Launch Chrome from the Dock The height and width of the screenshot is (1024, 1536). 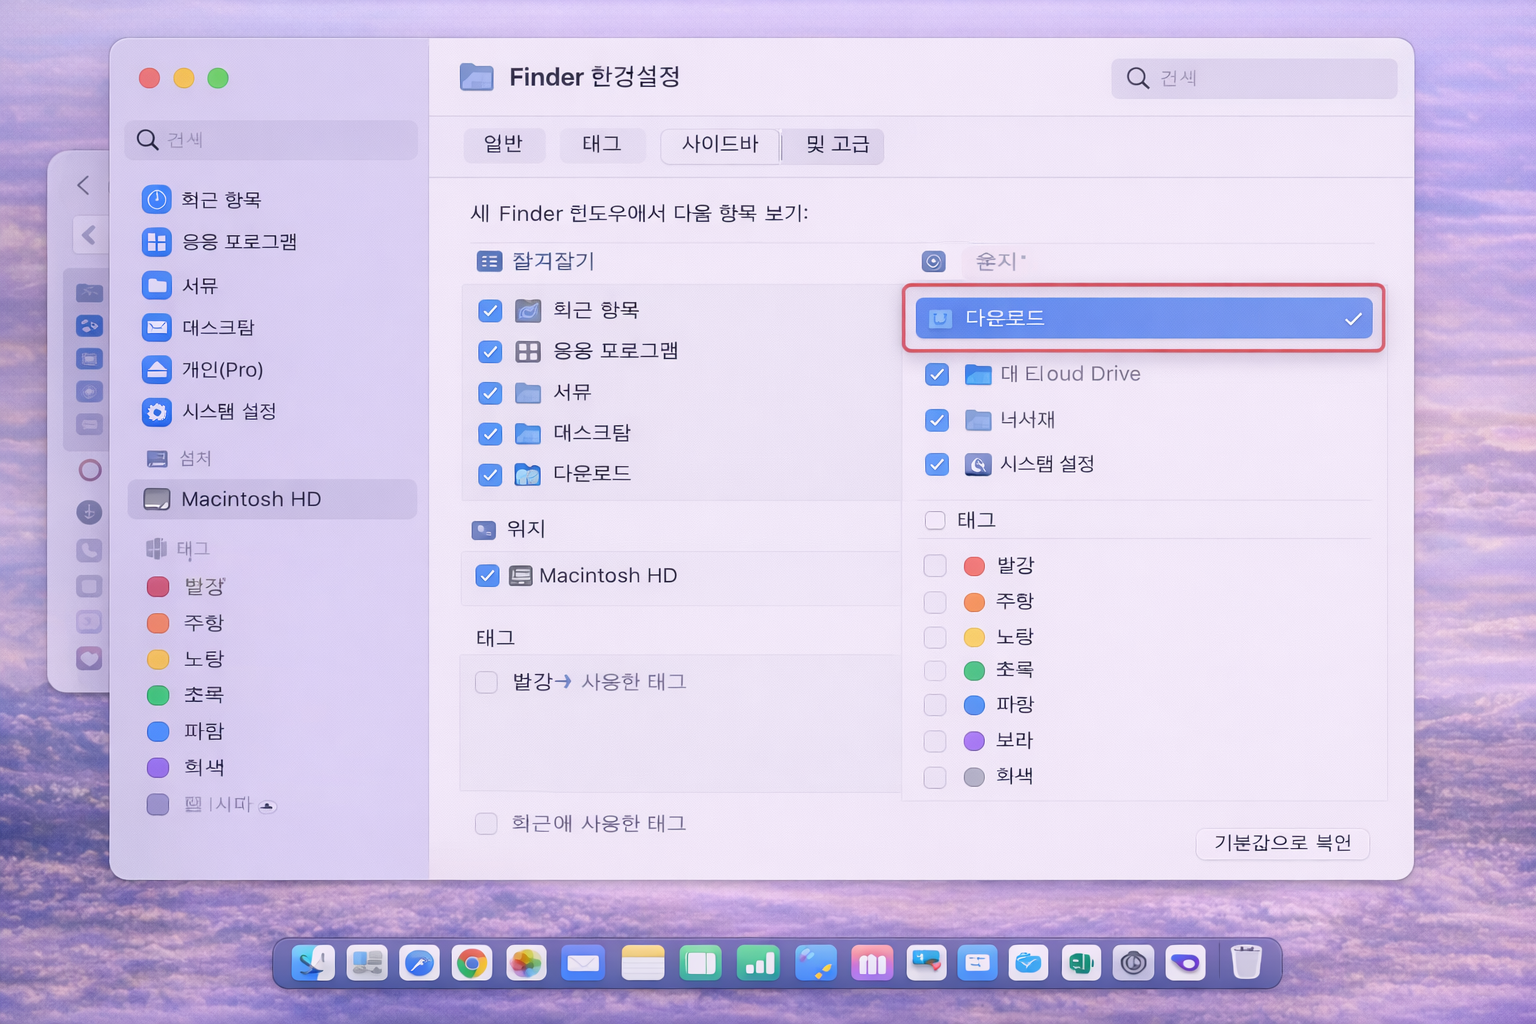472,963
